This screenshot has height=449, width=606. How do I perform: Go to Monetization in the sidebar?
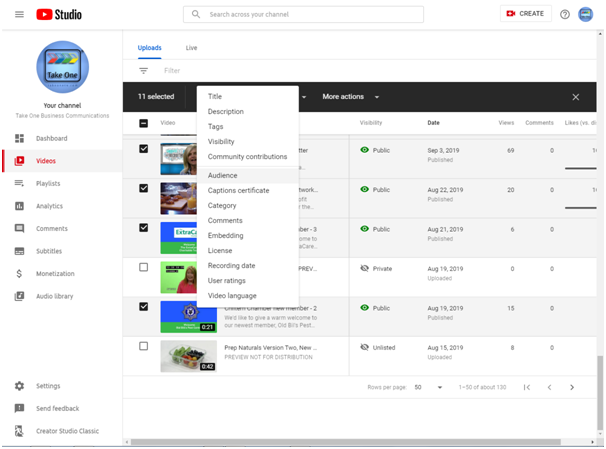pyautogui.click(x=55, y=273)
